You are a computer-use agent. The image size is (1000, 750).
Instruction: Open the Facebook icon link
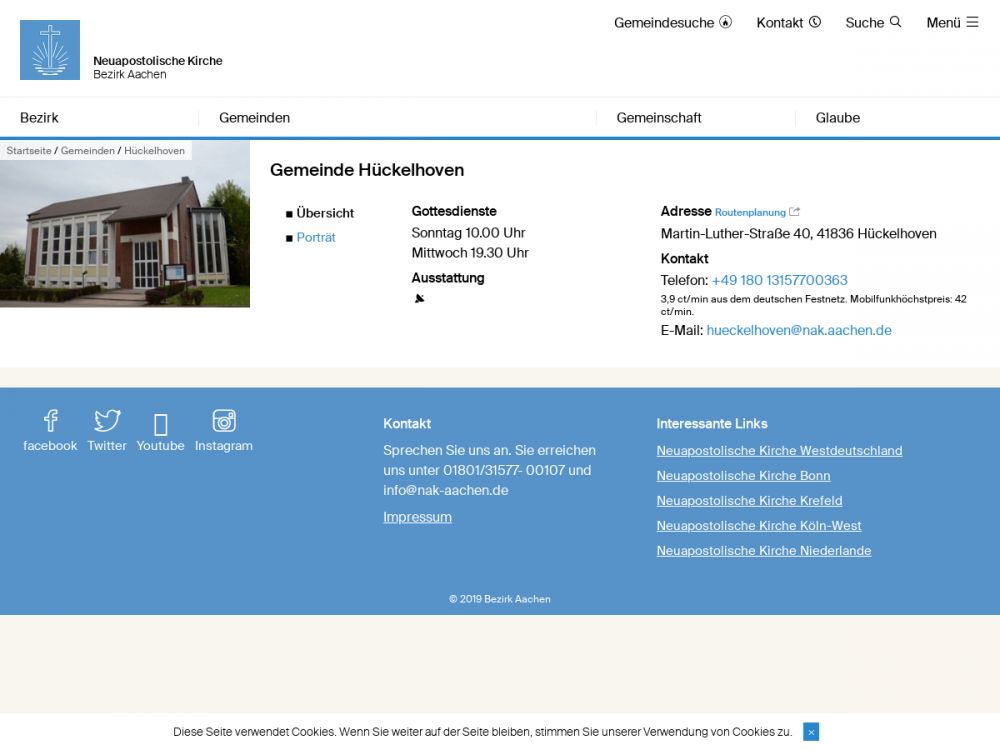tap(50, 421)
